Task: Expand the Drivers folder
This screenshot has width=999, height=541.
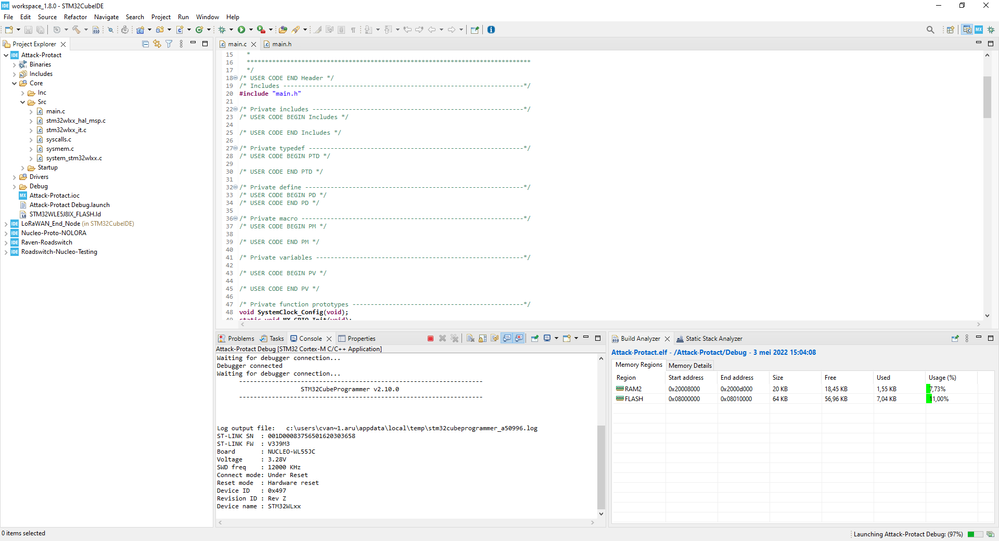Action: point(15,177)
